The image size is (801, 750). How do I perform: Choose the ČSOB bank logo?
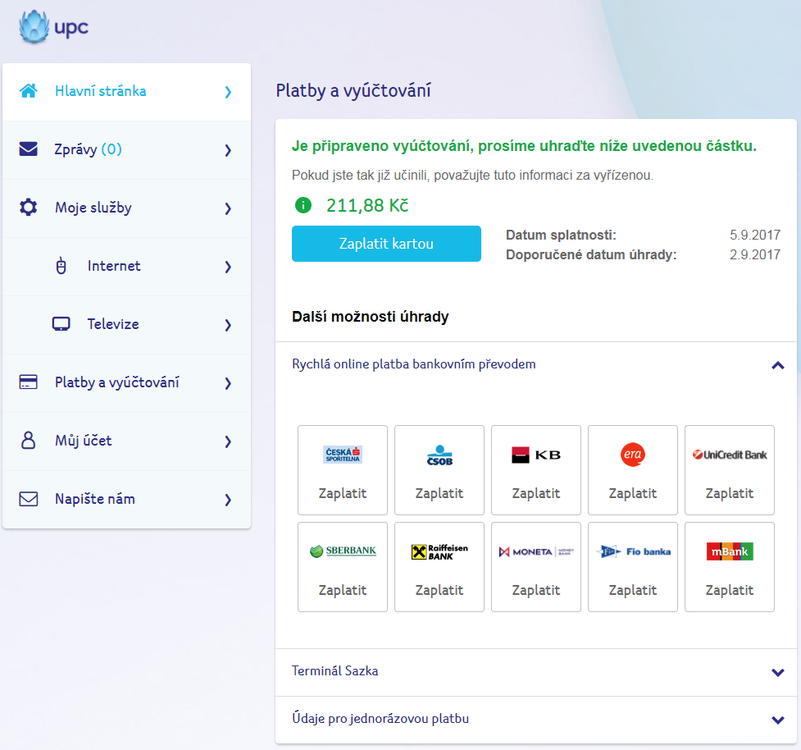click(439, 455)
